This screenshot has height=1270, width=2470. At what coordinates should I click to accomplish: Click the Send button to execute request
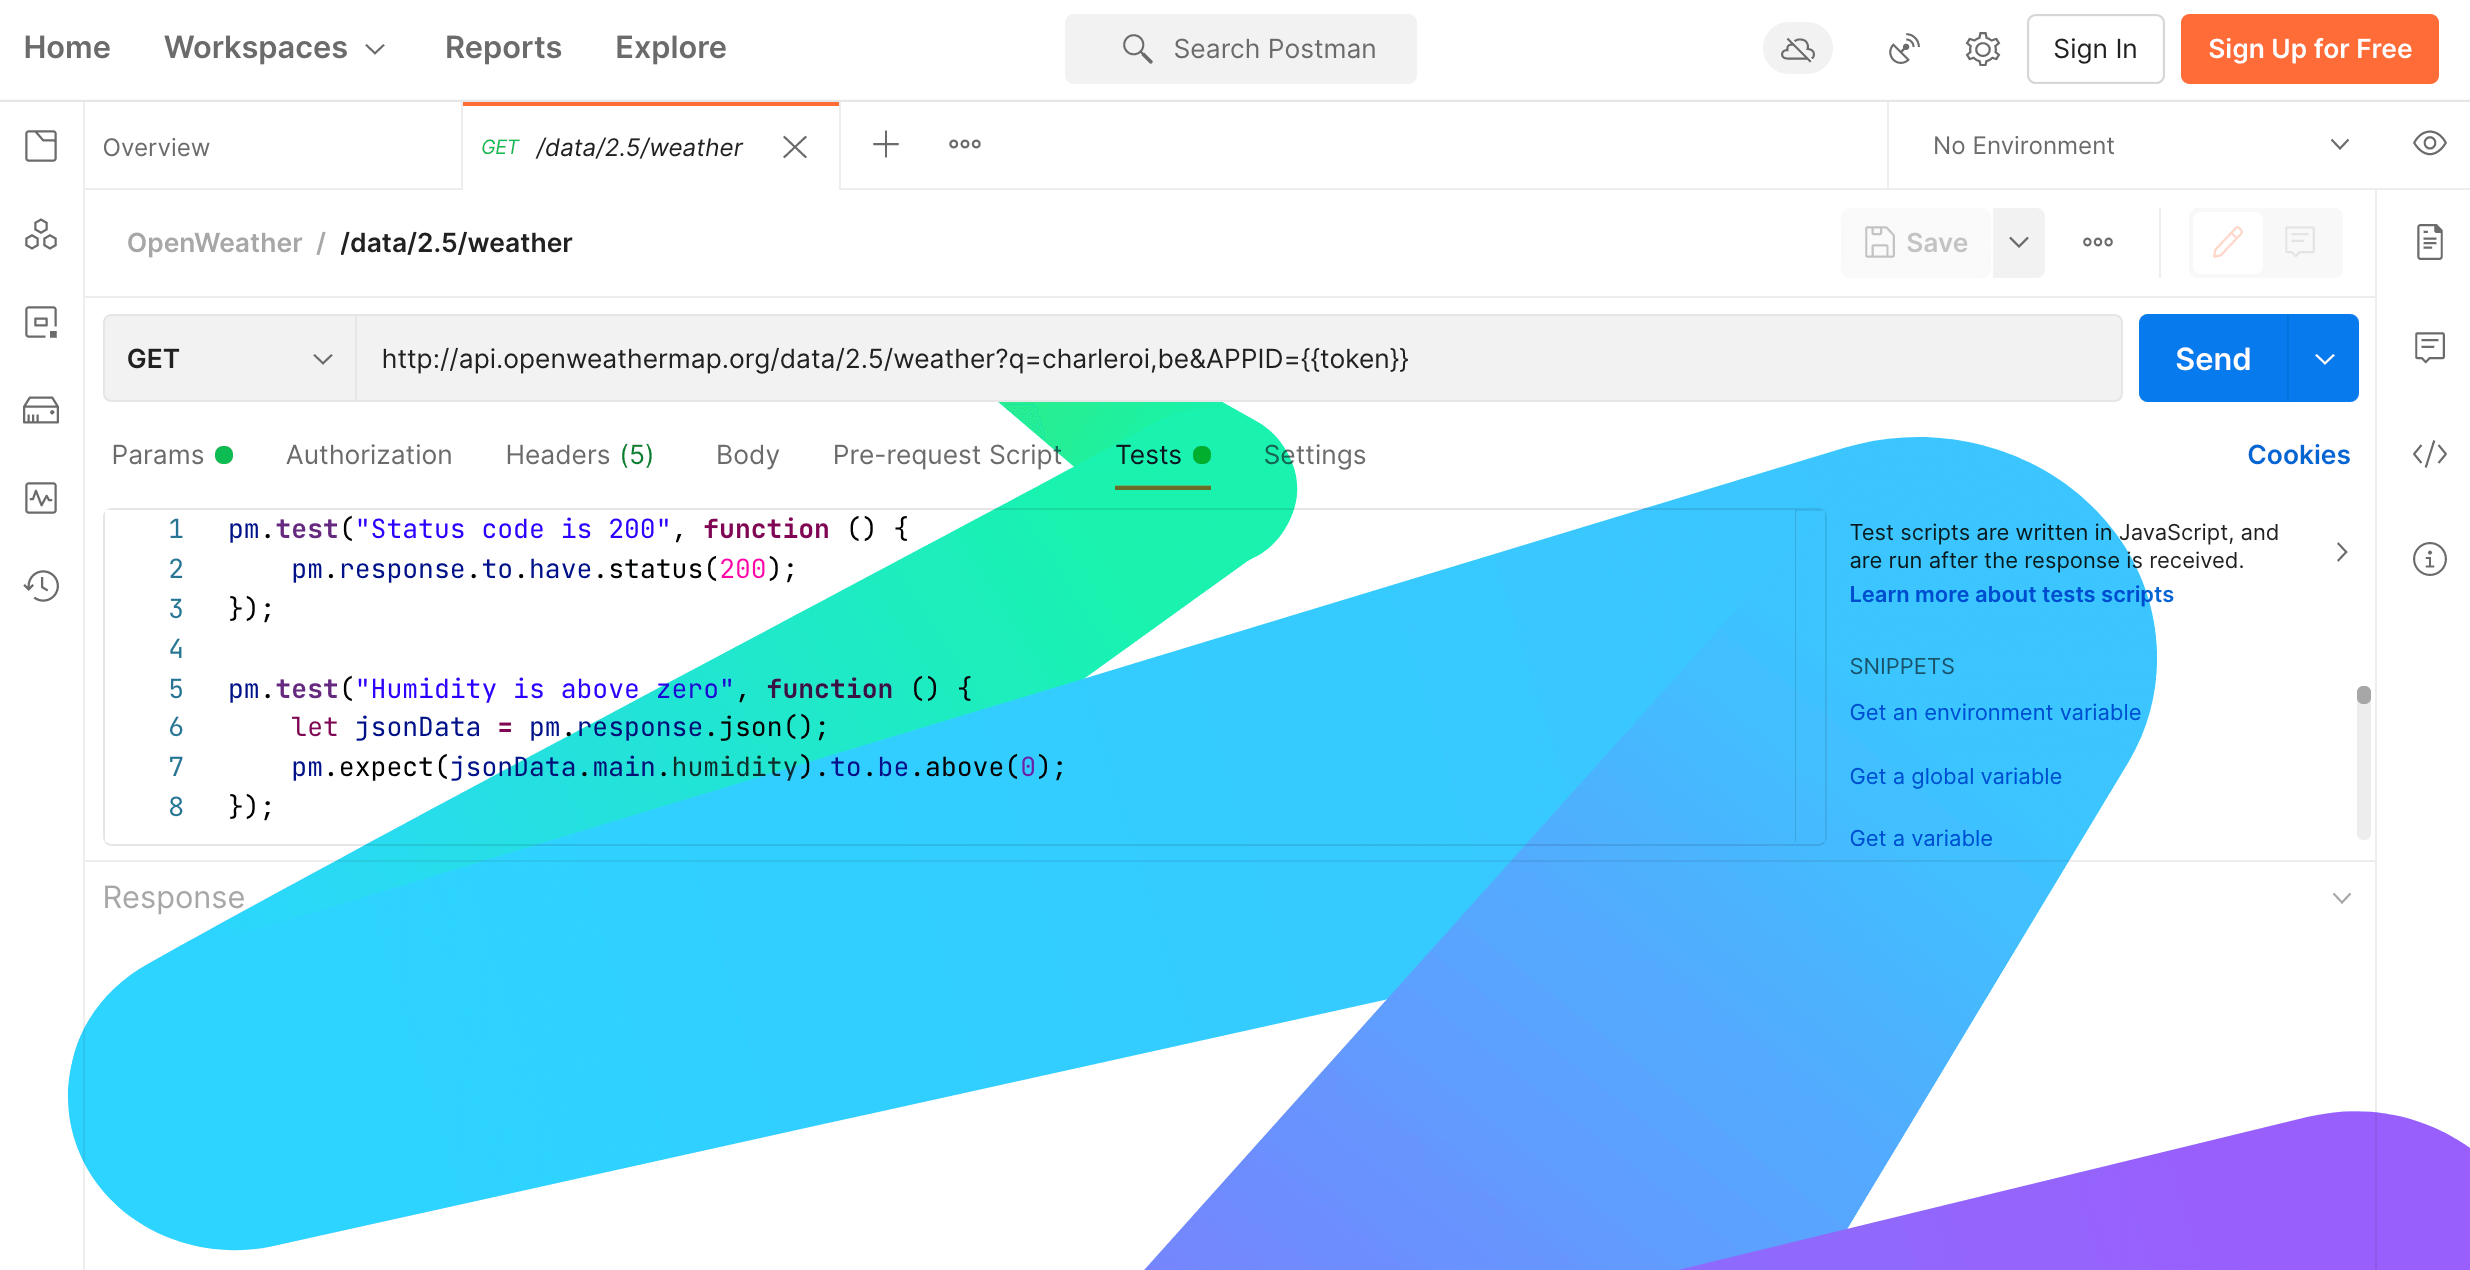pyautogui.click(x=2212, y=358)
